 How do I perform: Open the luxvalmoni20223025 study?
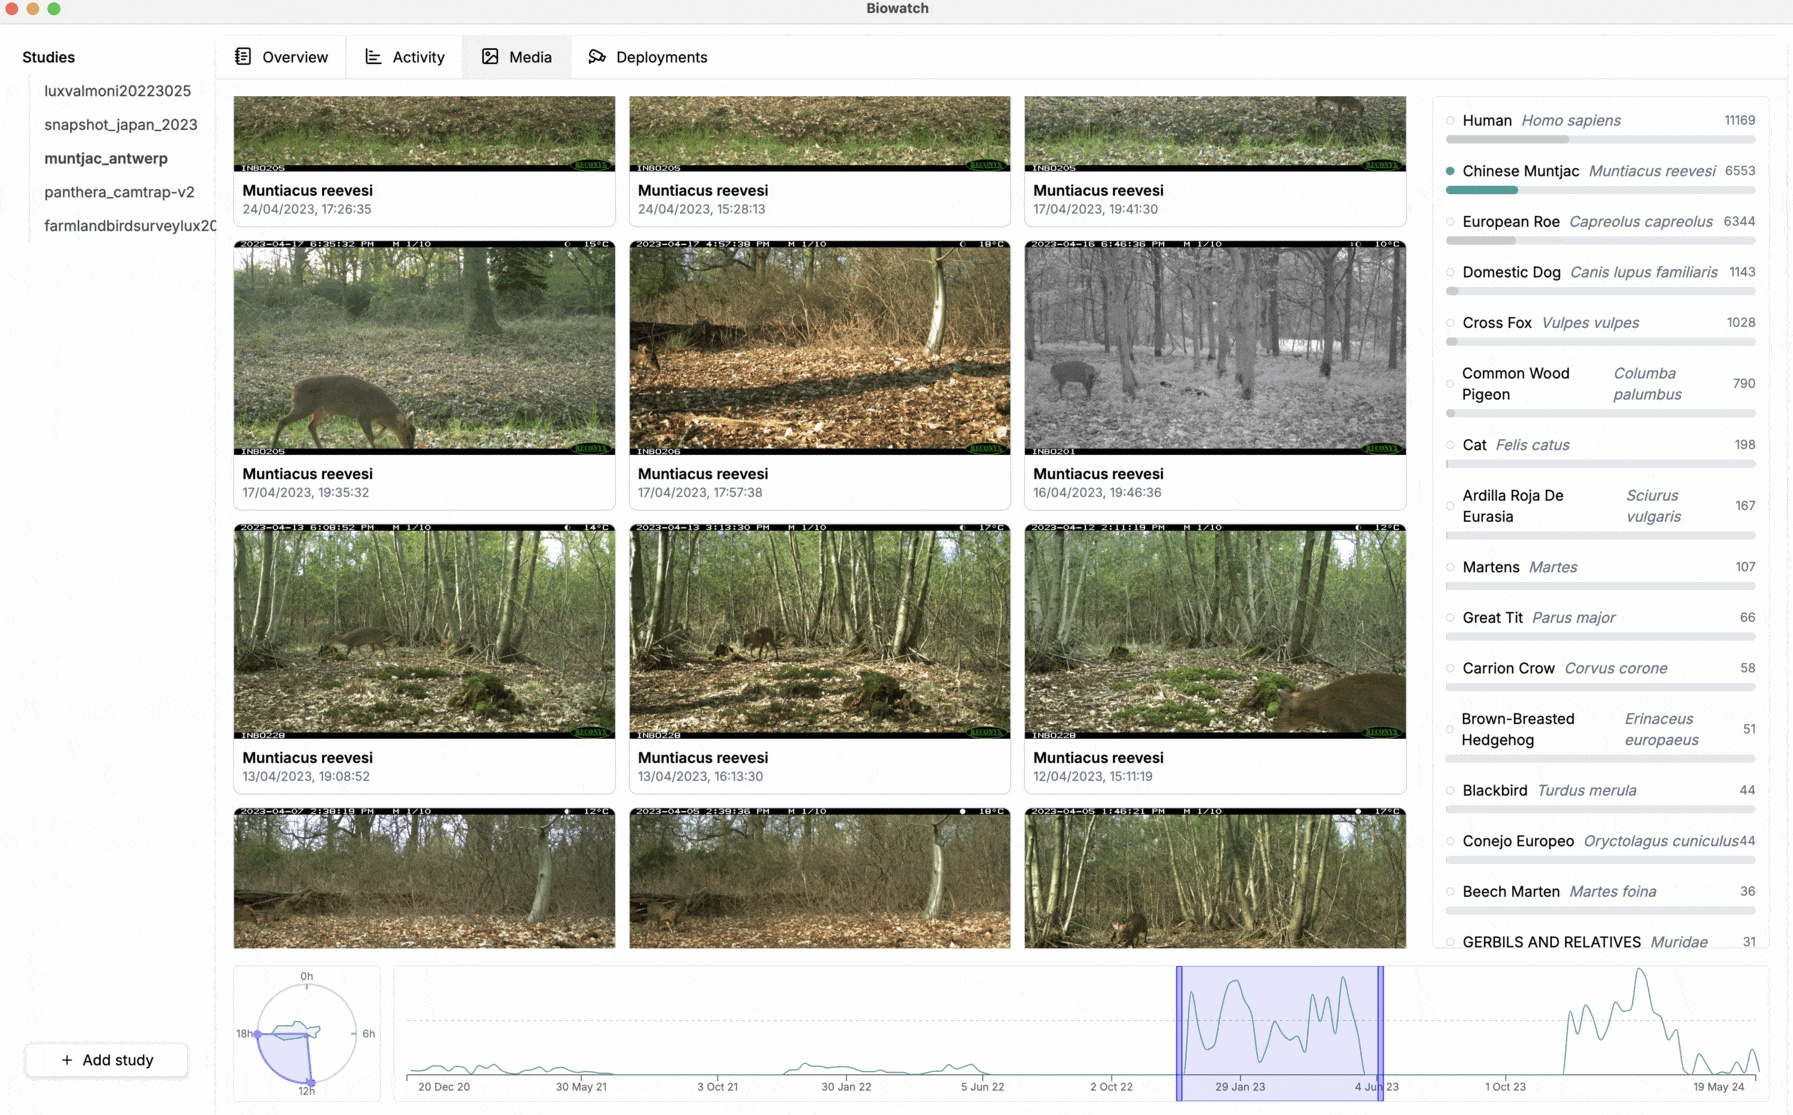pos(117,91)
